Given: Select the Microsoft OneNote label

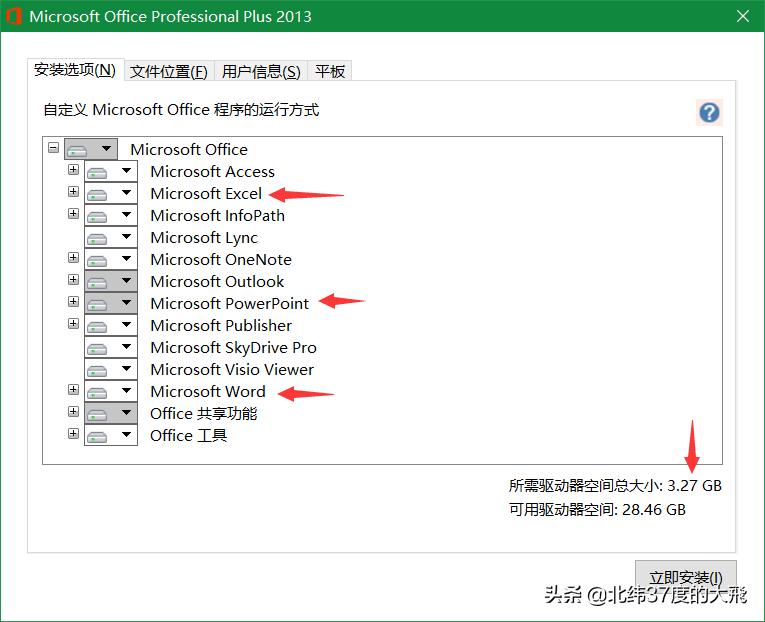Looking at the screenshot, I should point(221,259).
